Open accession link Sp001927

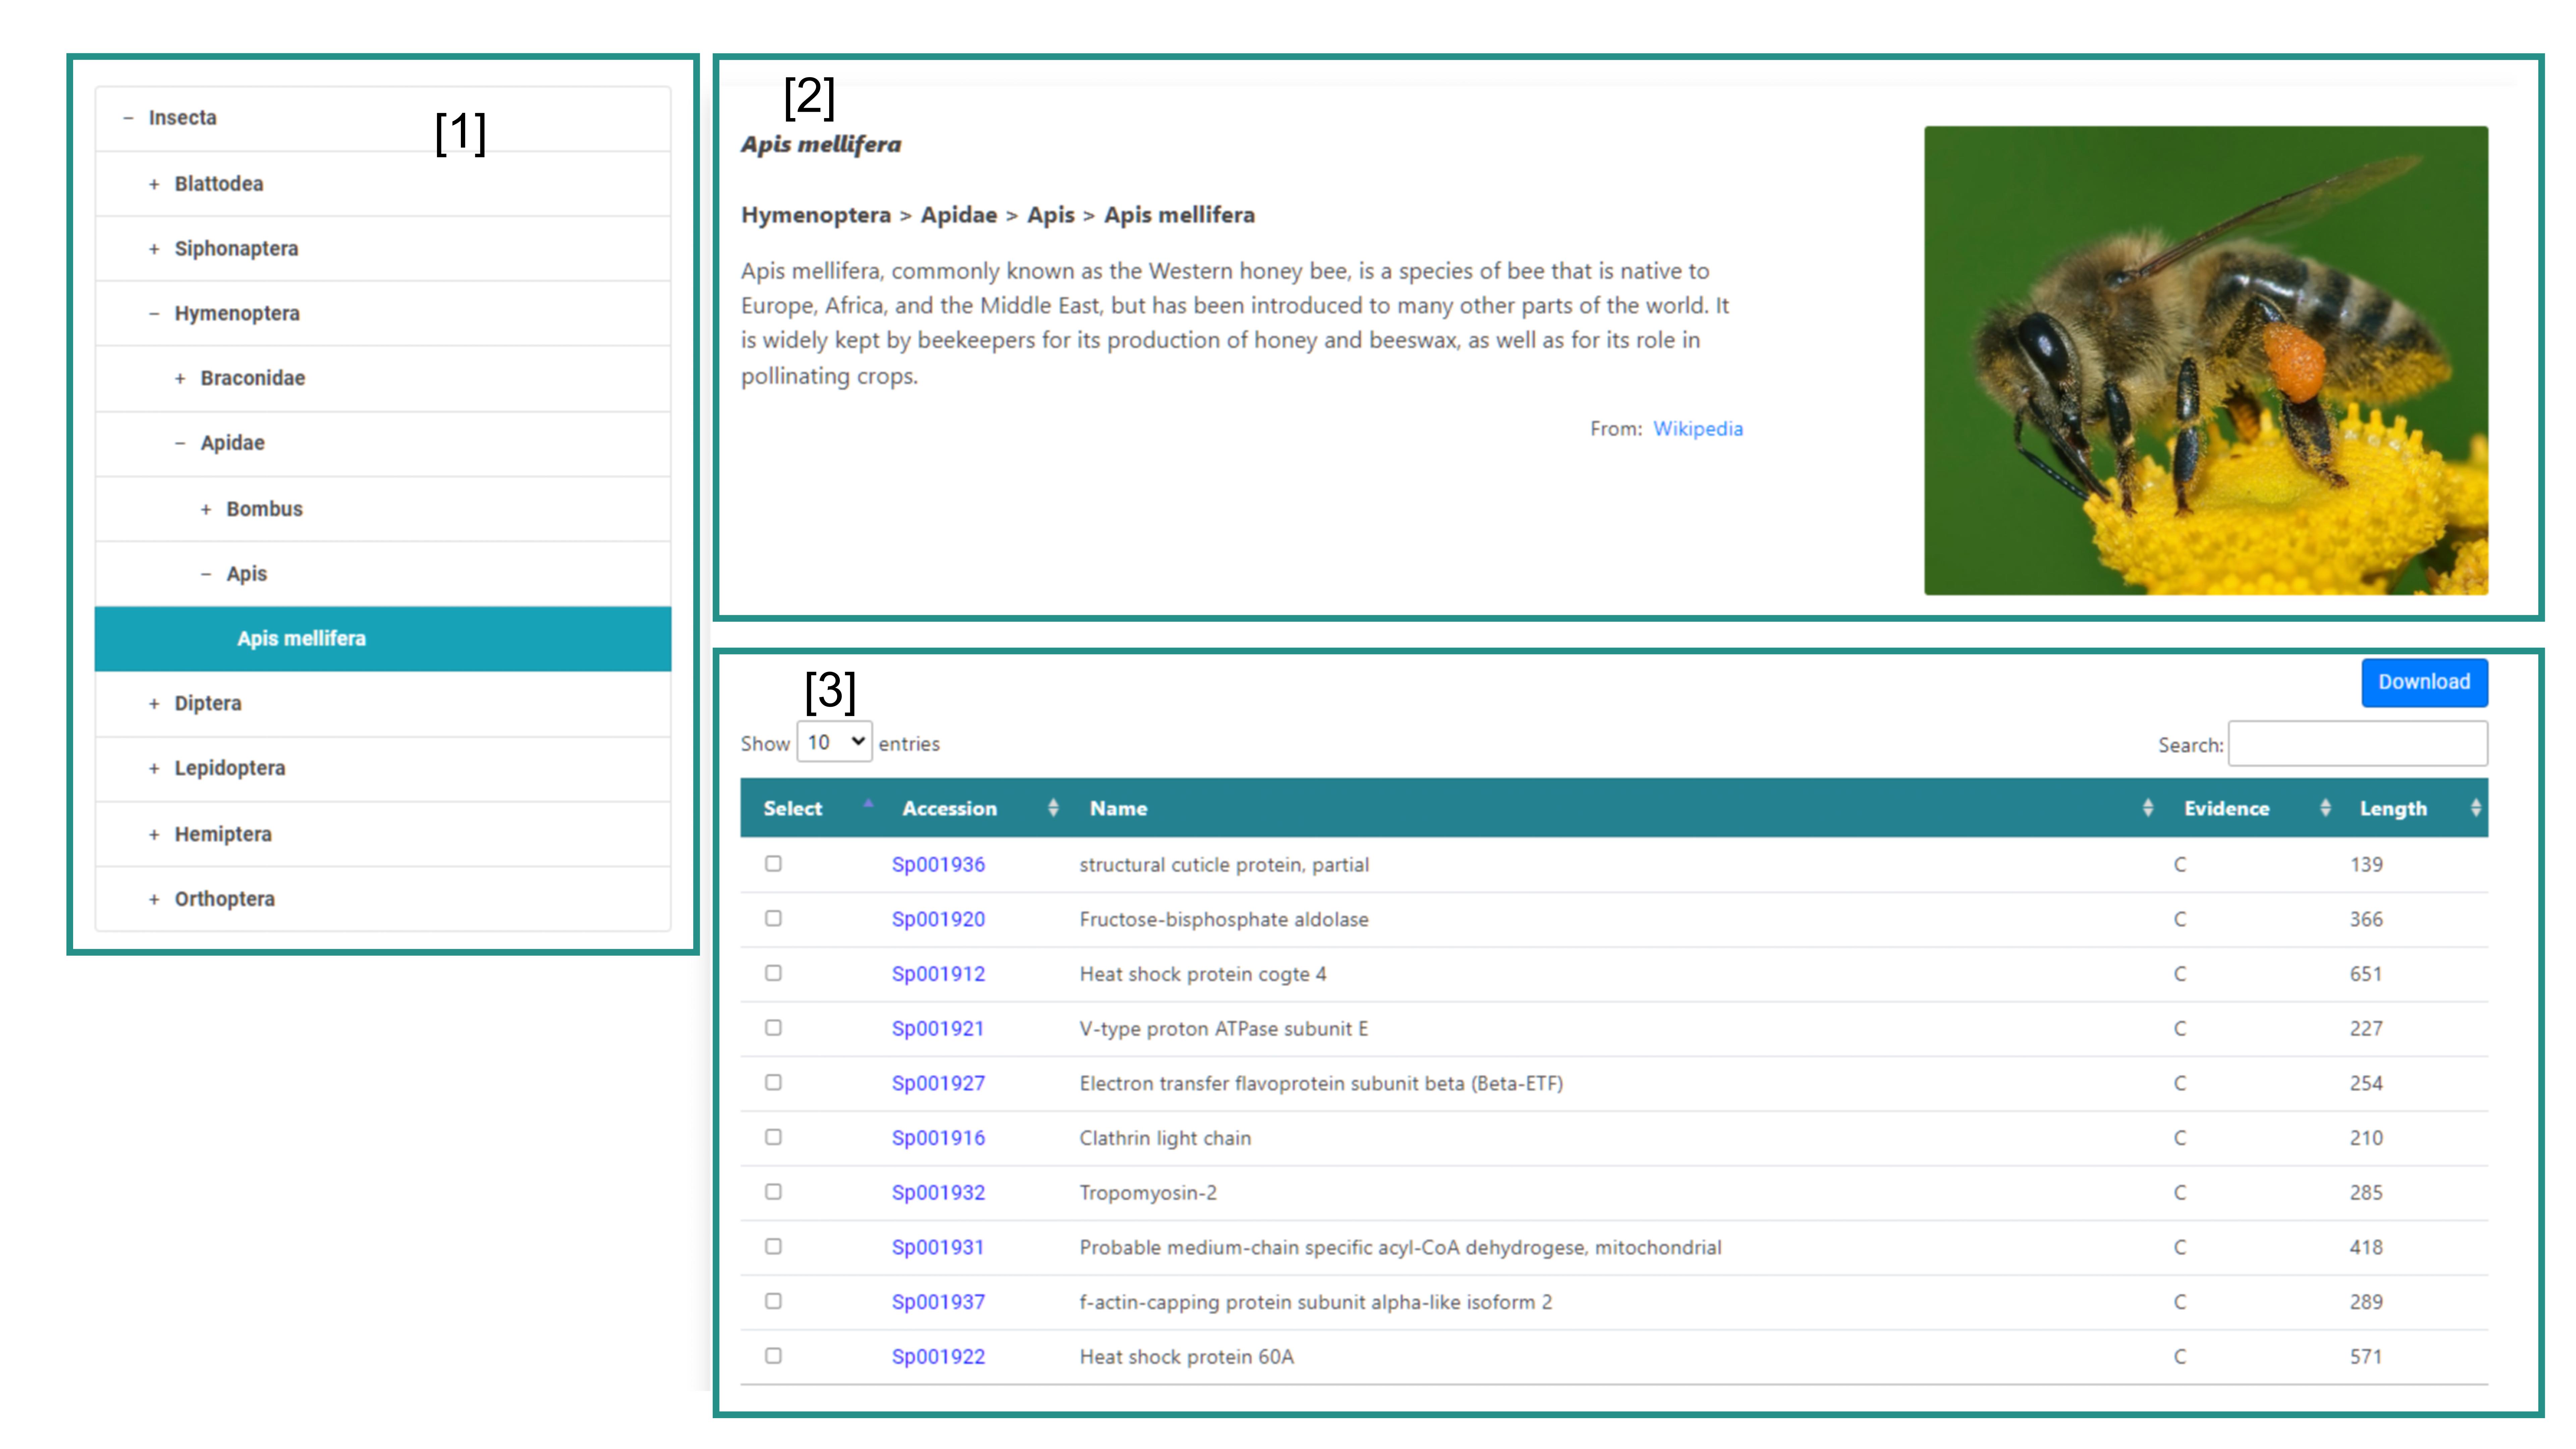(x=938, y=1083)
